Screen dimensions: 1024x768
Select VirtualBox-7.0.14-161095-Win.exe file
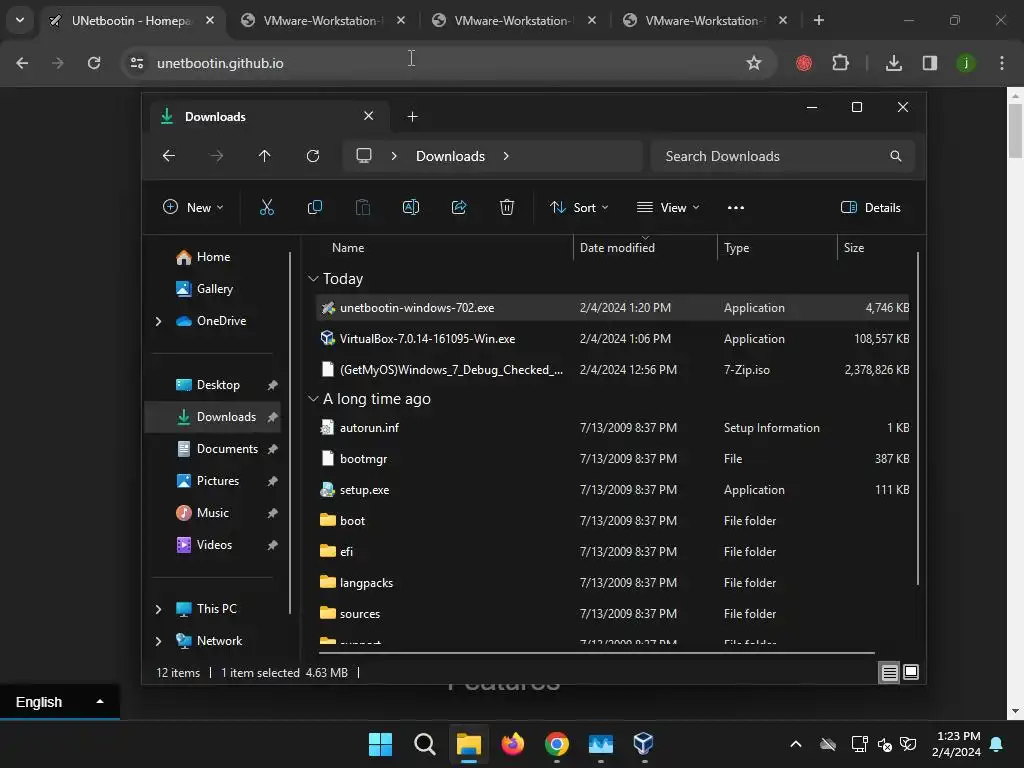[612, 339]
